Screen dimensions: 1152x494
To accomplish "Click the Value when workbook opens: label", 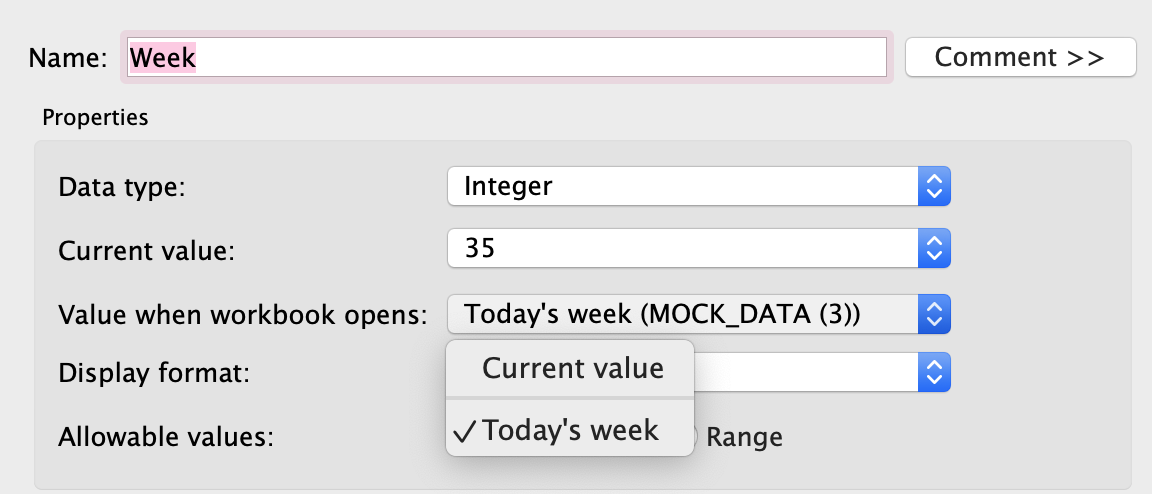I will point(242,314).
